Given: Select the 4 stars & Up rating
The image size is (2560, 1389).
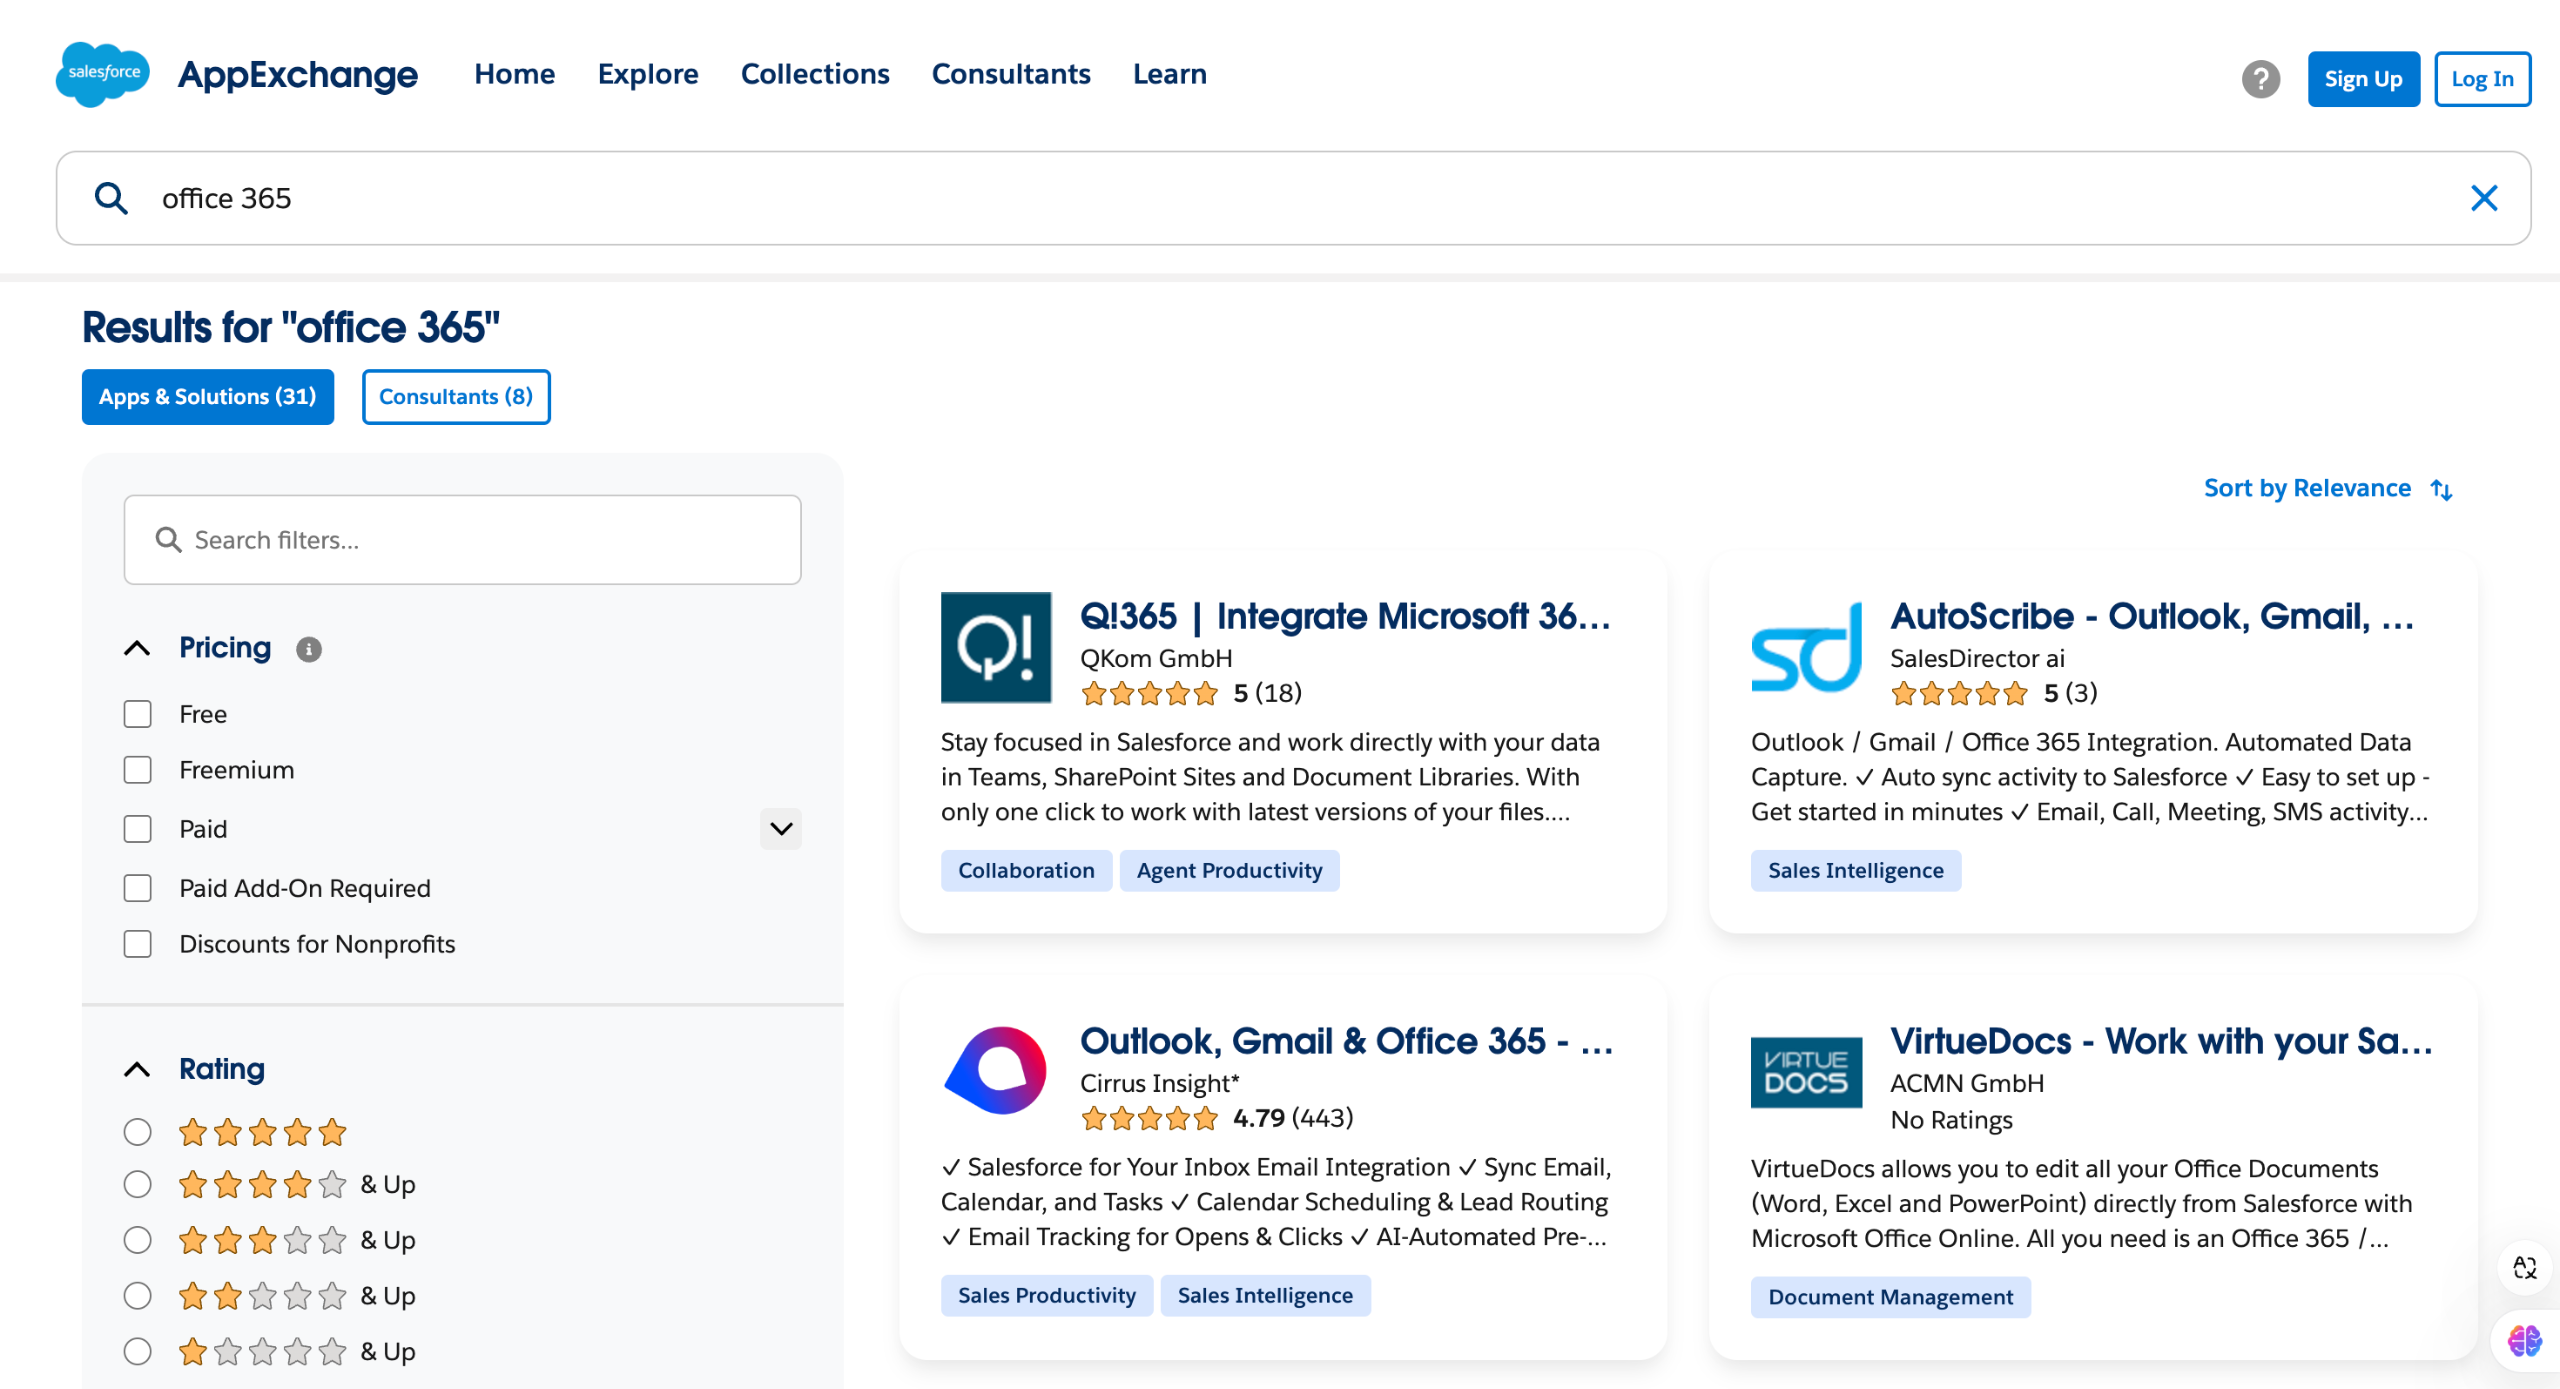Looking at the screenshot, I should pyautogui.click(x=137, y=1184).
